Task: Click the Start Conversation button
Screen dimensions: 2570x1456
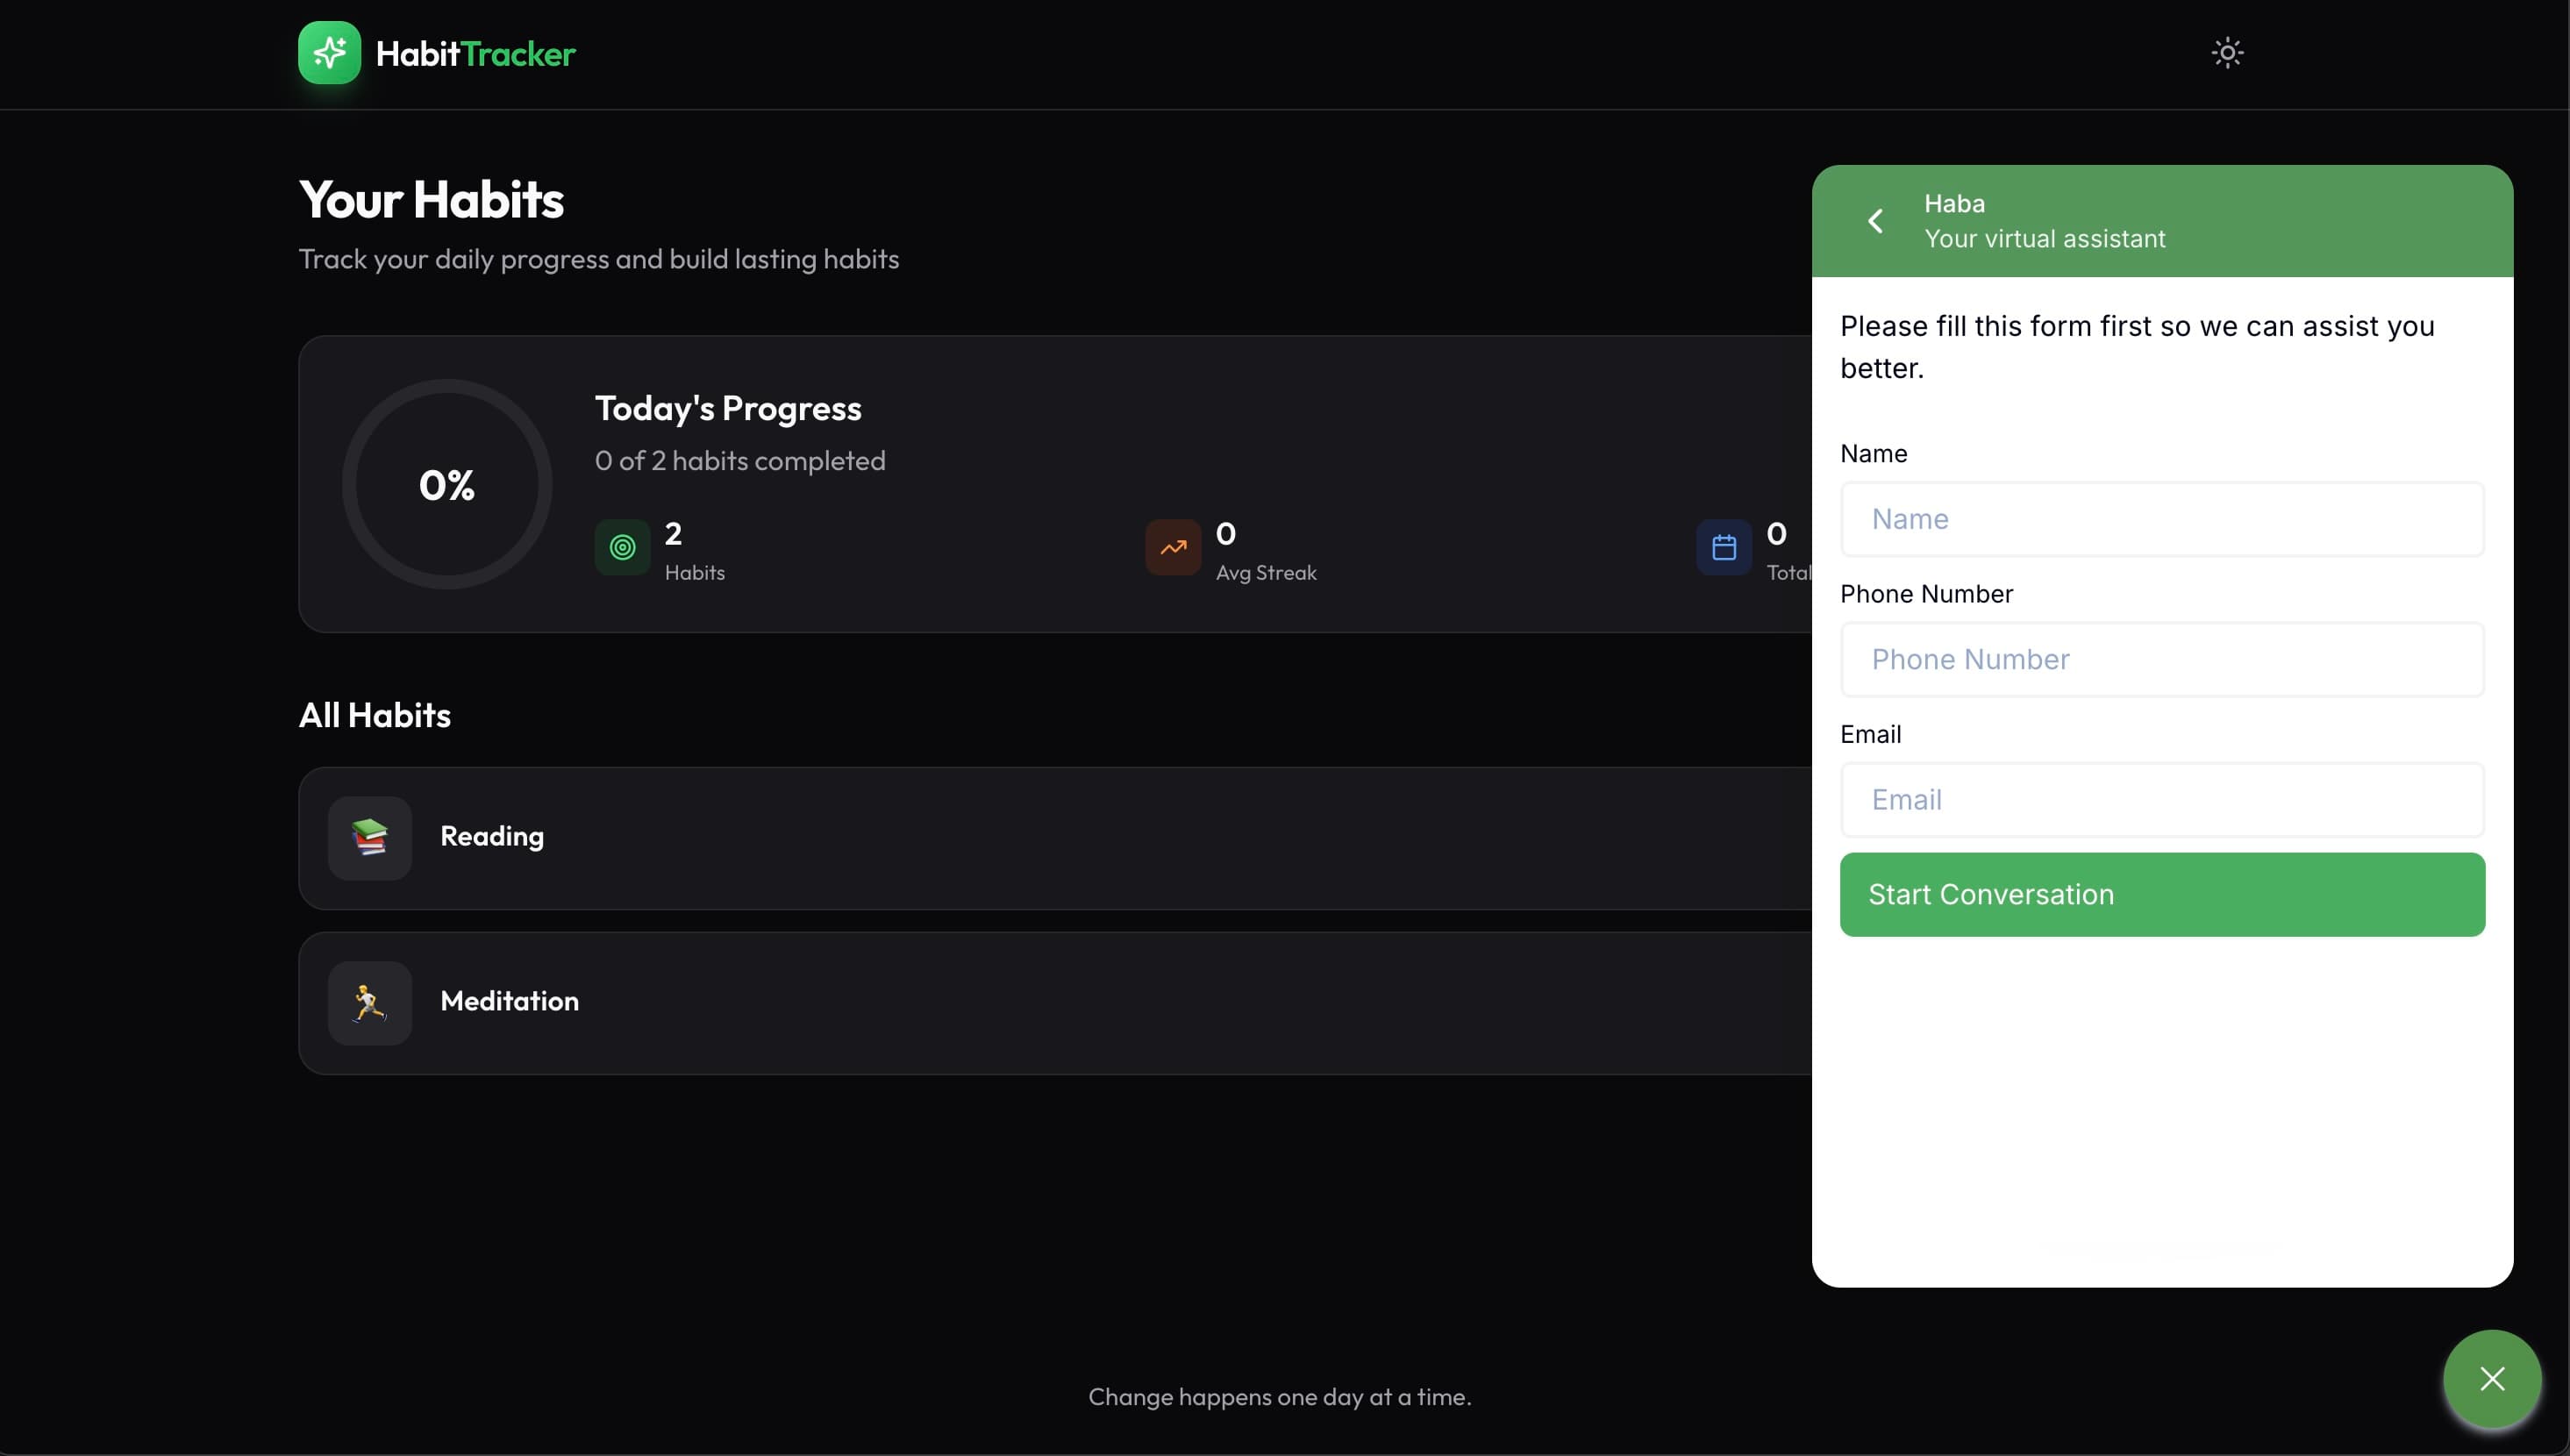Action: [x=2162, y=895]
